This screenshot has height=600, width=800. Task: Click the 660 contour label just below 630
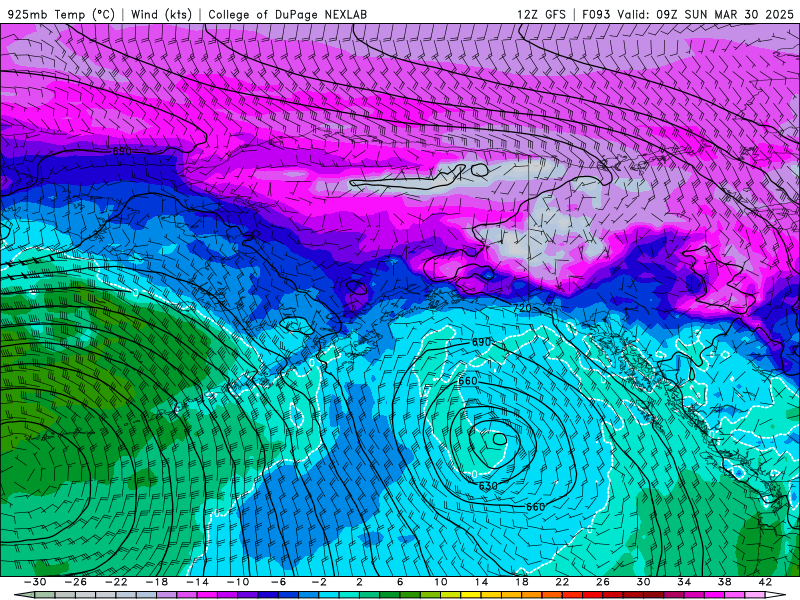[535, 507]
